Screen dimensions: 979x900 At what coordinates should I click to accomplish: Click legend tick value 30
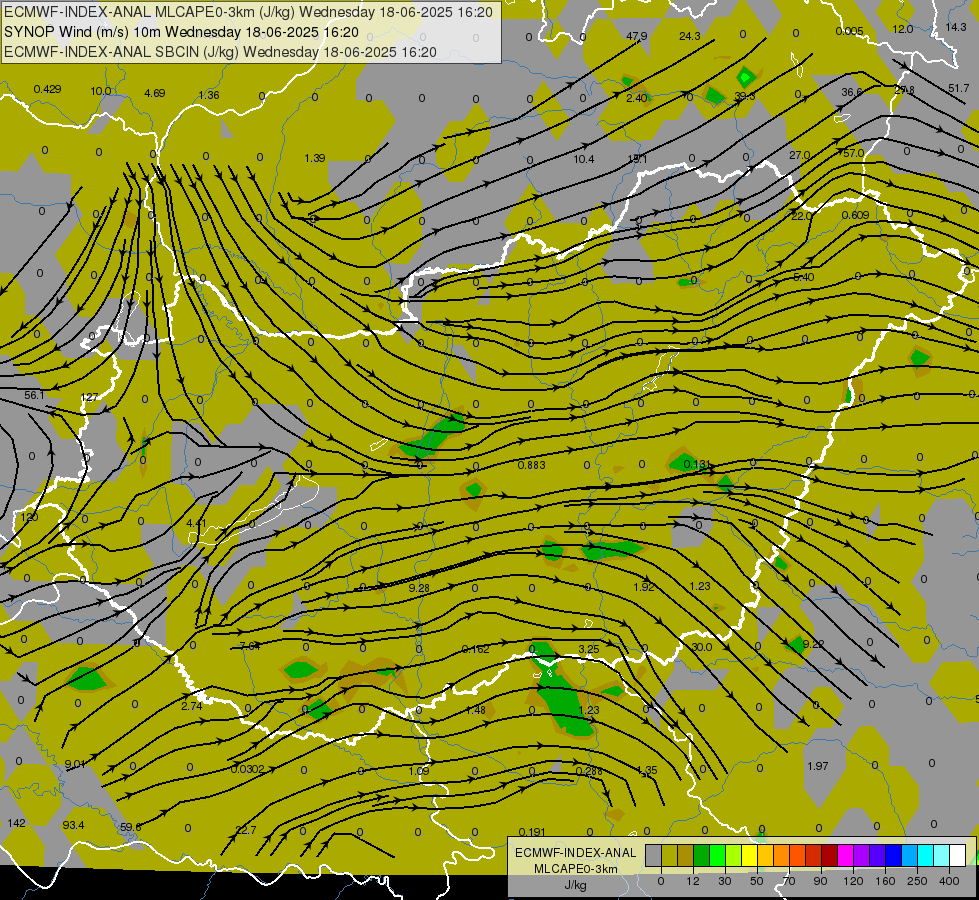[724, 881]
